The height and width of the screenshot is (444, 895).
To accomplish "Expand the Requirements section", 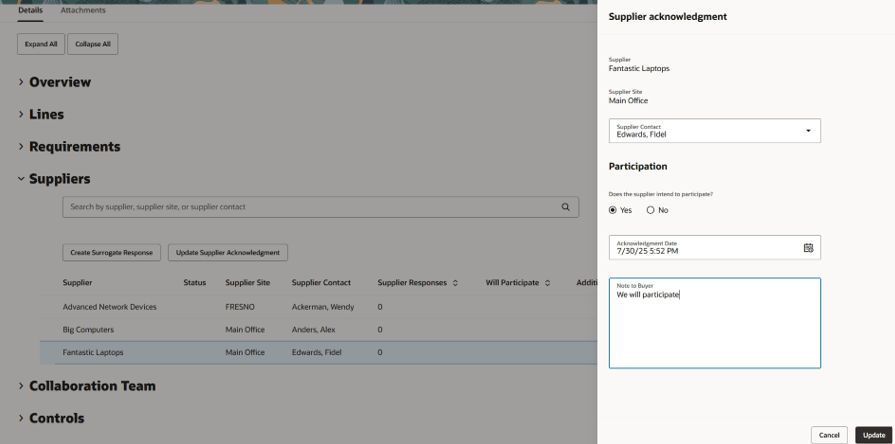I will point(21,147).
